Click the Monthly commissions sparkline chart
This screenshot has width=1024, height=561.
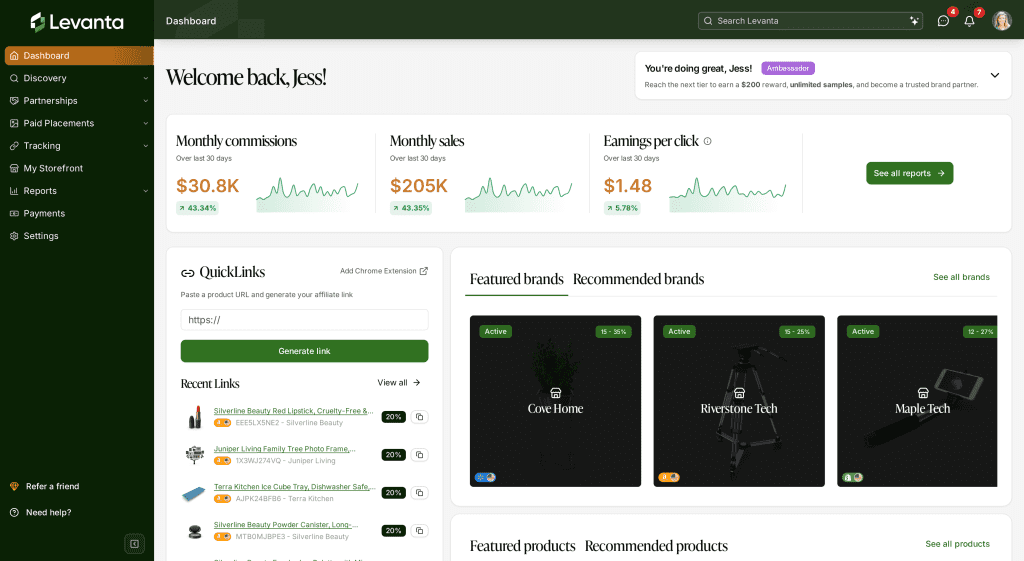(307, 195)
